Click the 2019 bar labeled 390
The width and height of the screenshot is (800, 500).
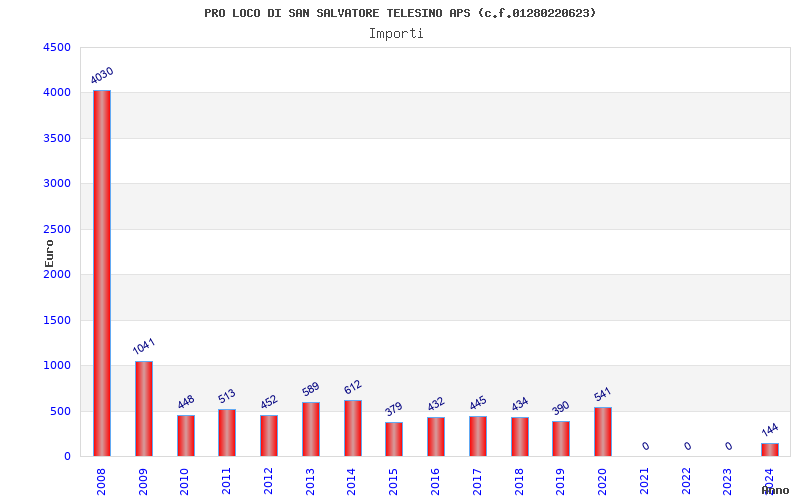point(561,439)
